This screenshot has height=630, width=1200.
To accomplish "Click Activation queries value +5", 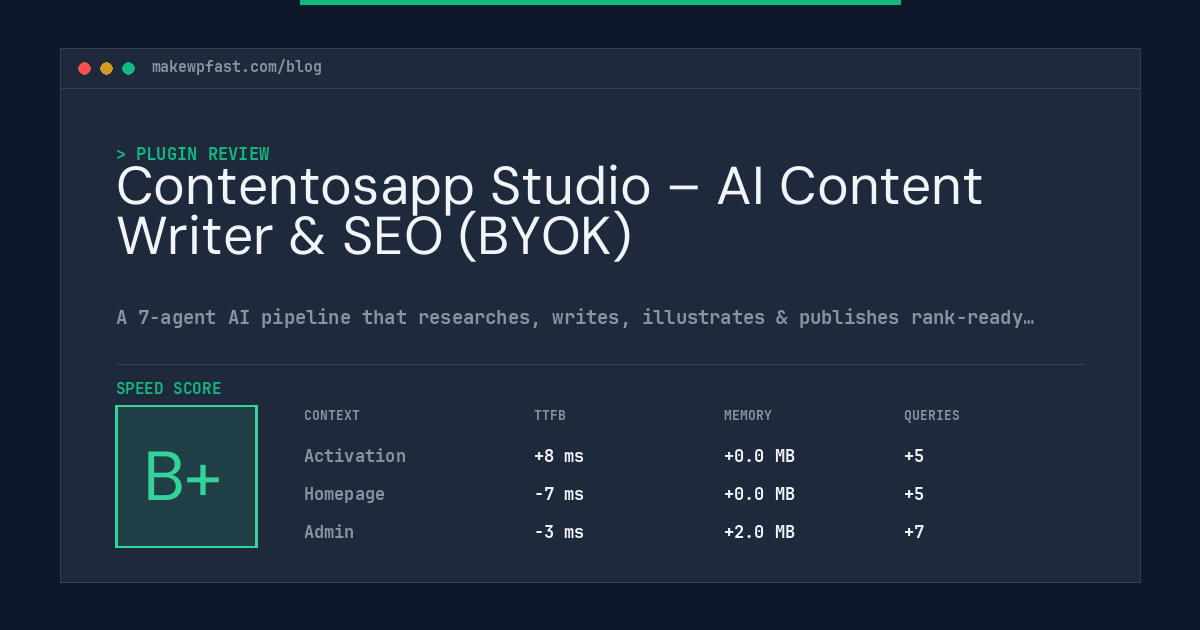I will click(914, 456).
